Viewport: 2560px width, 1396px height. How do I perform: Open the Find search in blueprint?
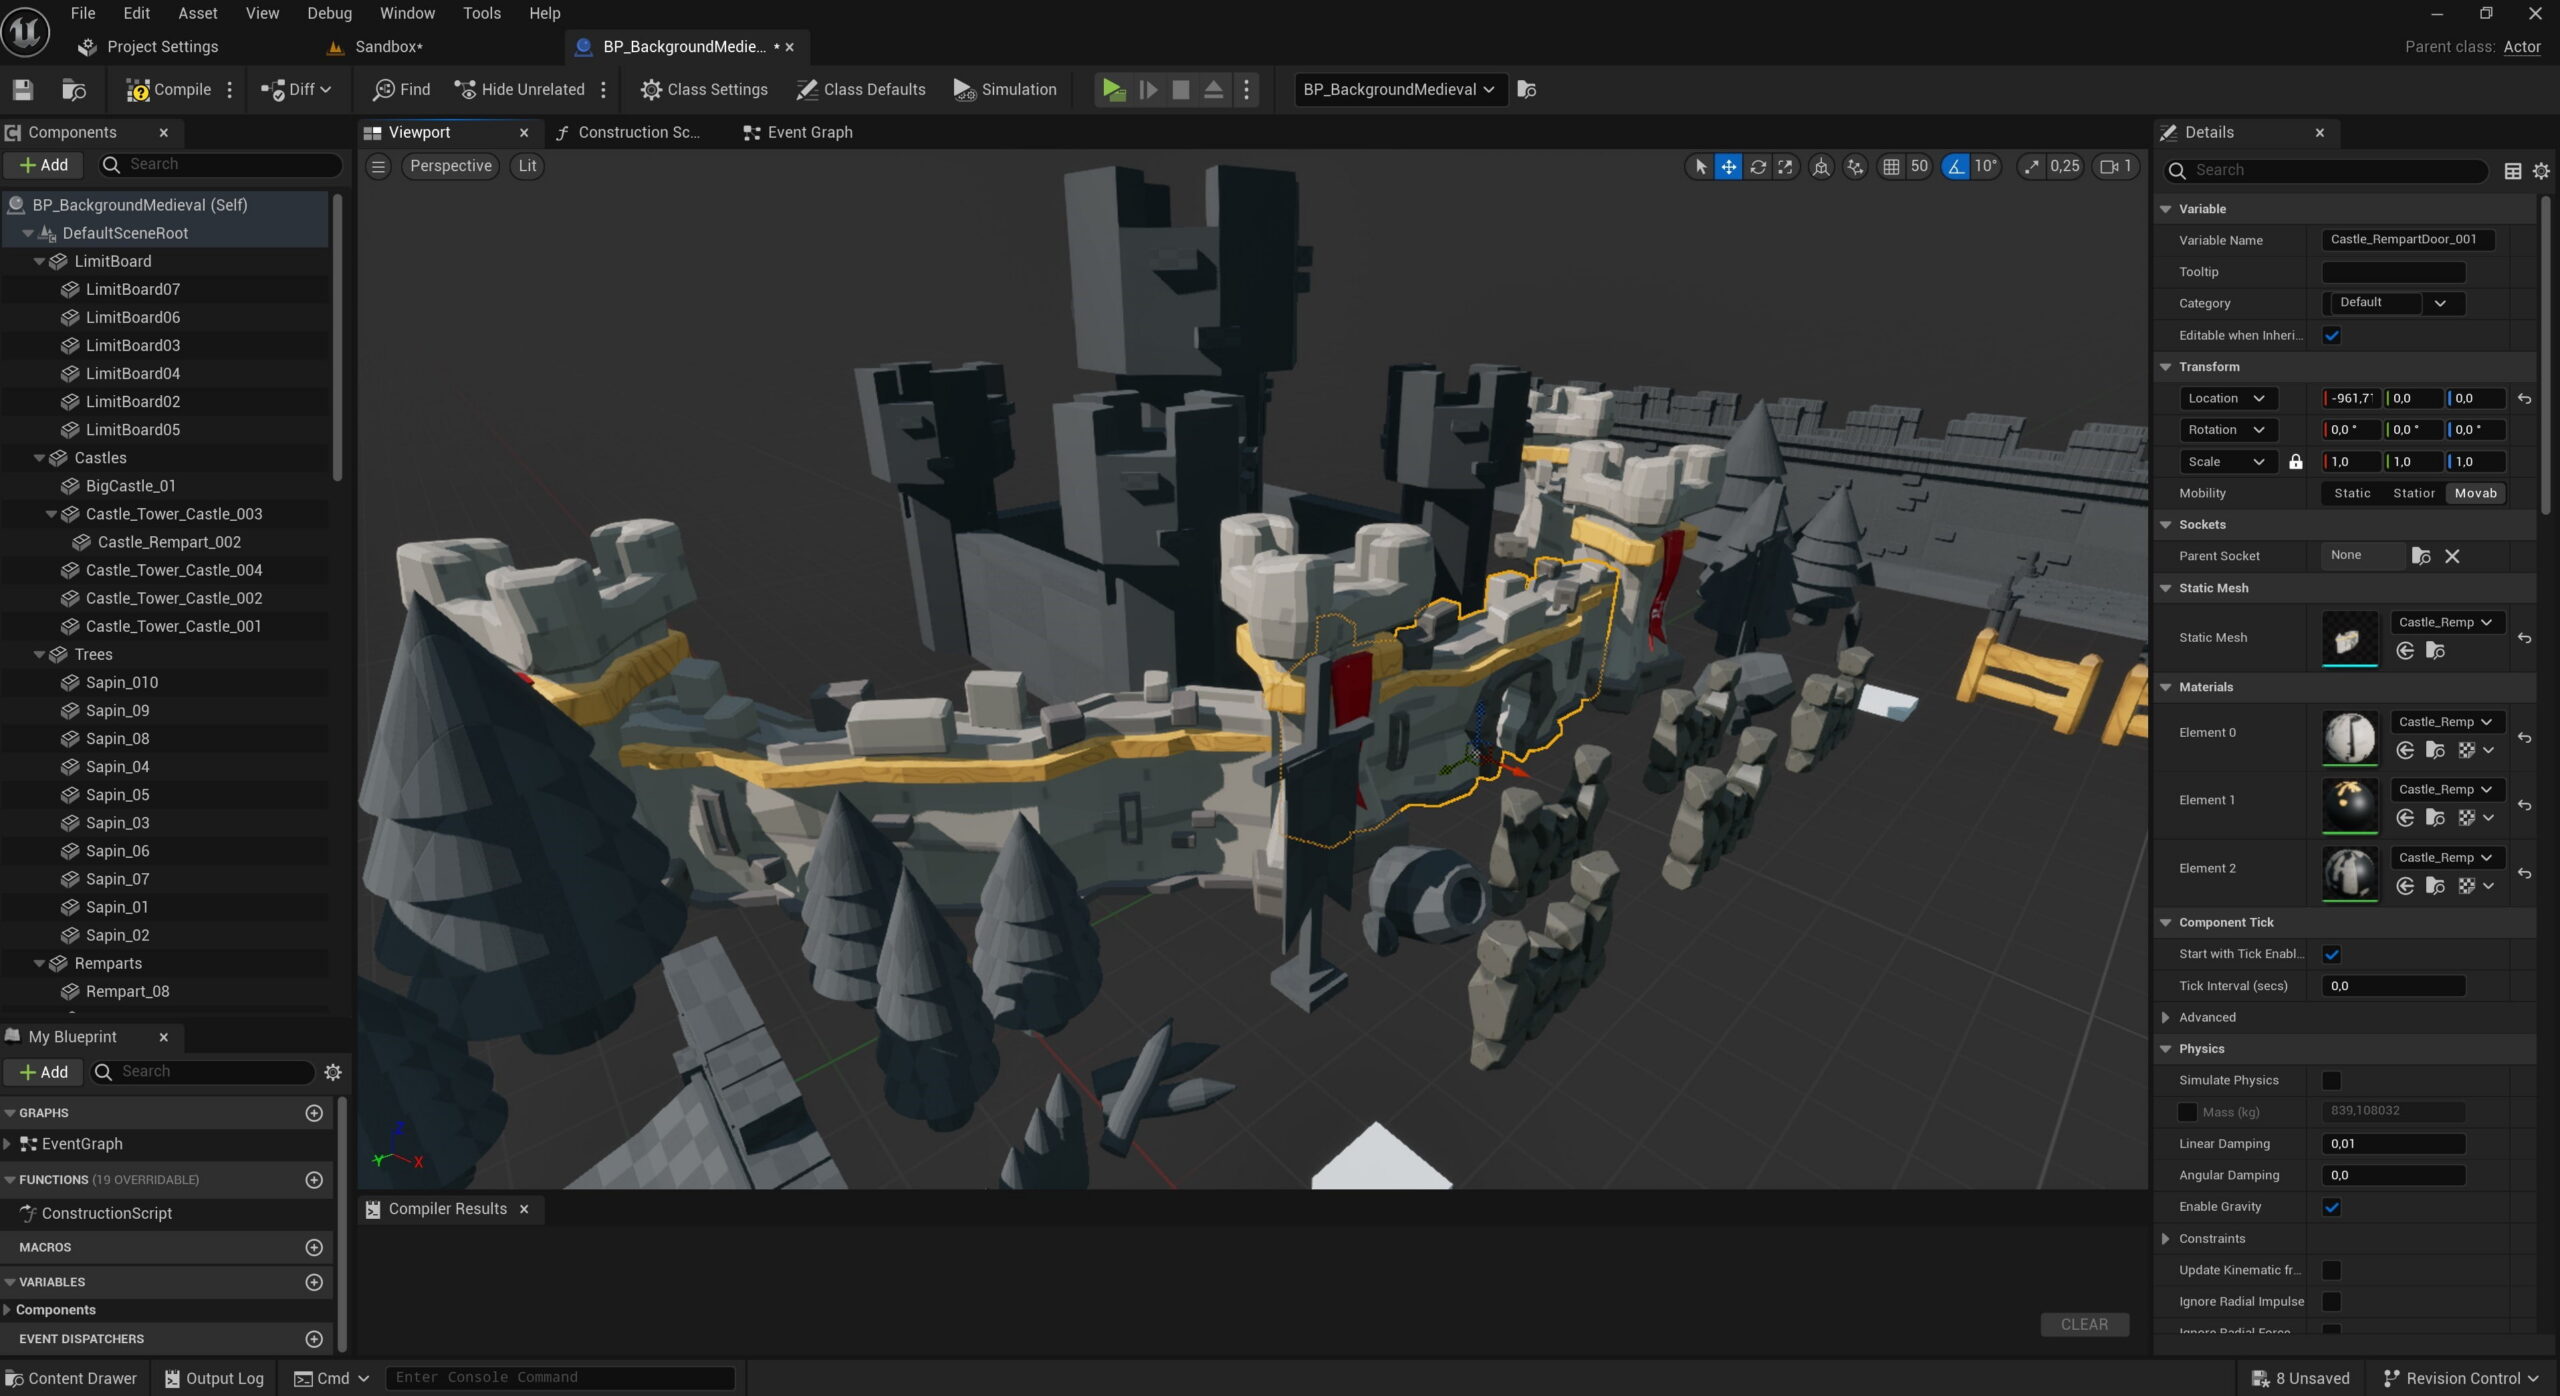[x=400, y=89]
